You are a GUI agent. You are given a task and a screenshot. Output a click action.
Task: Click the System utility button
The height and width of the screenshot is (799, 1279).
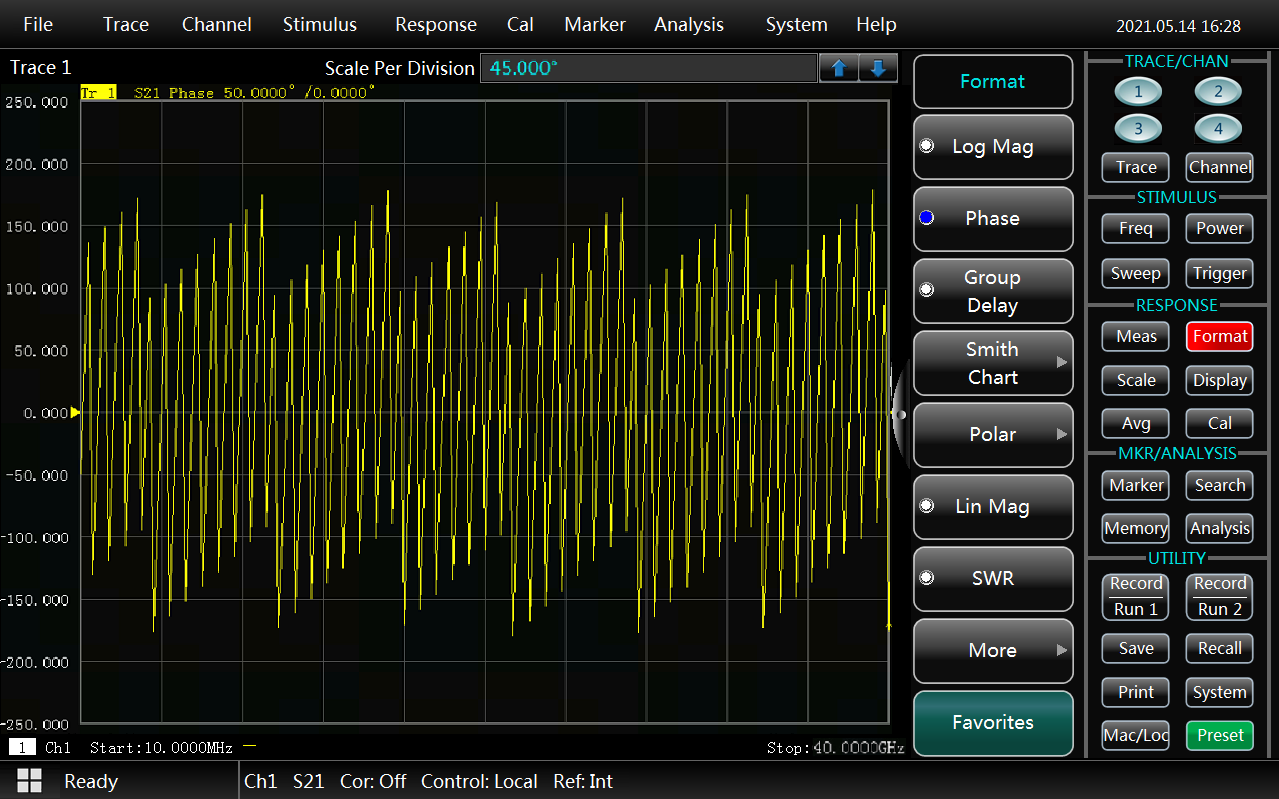click(x=1220, y=692)
